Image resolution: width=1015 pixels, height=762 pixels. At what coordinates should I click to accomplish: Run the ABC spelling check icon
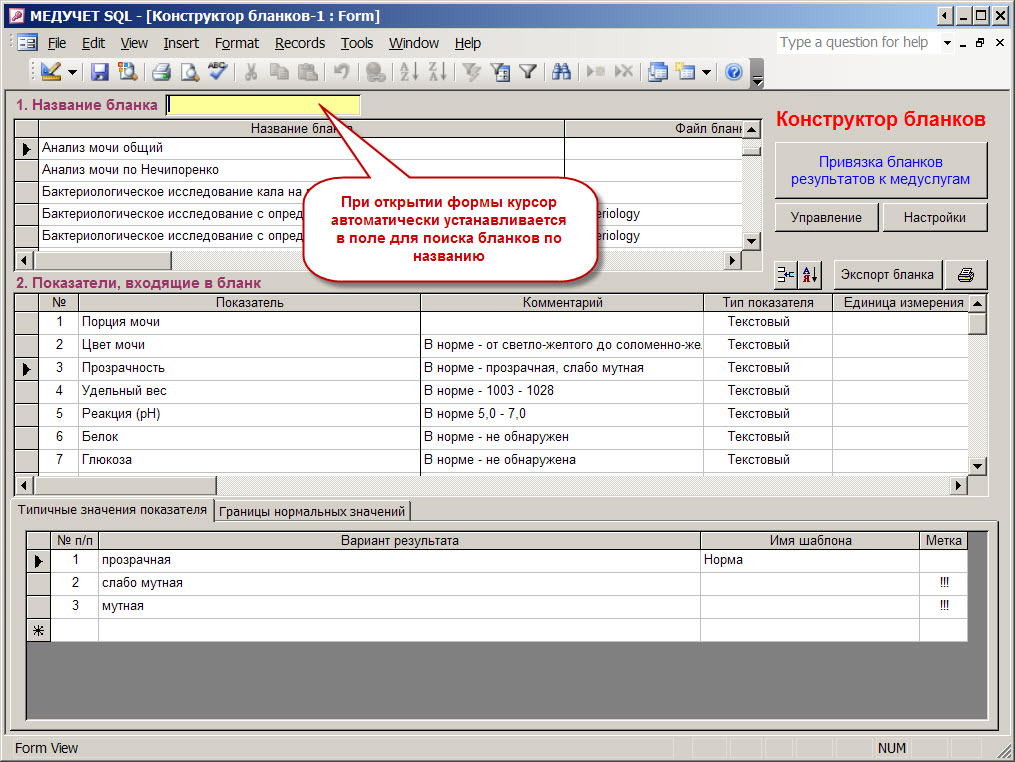[217, 72]
